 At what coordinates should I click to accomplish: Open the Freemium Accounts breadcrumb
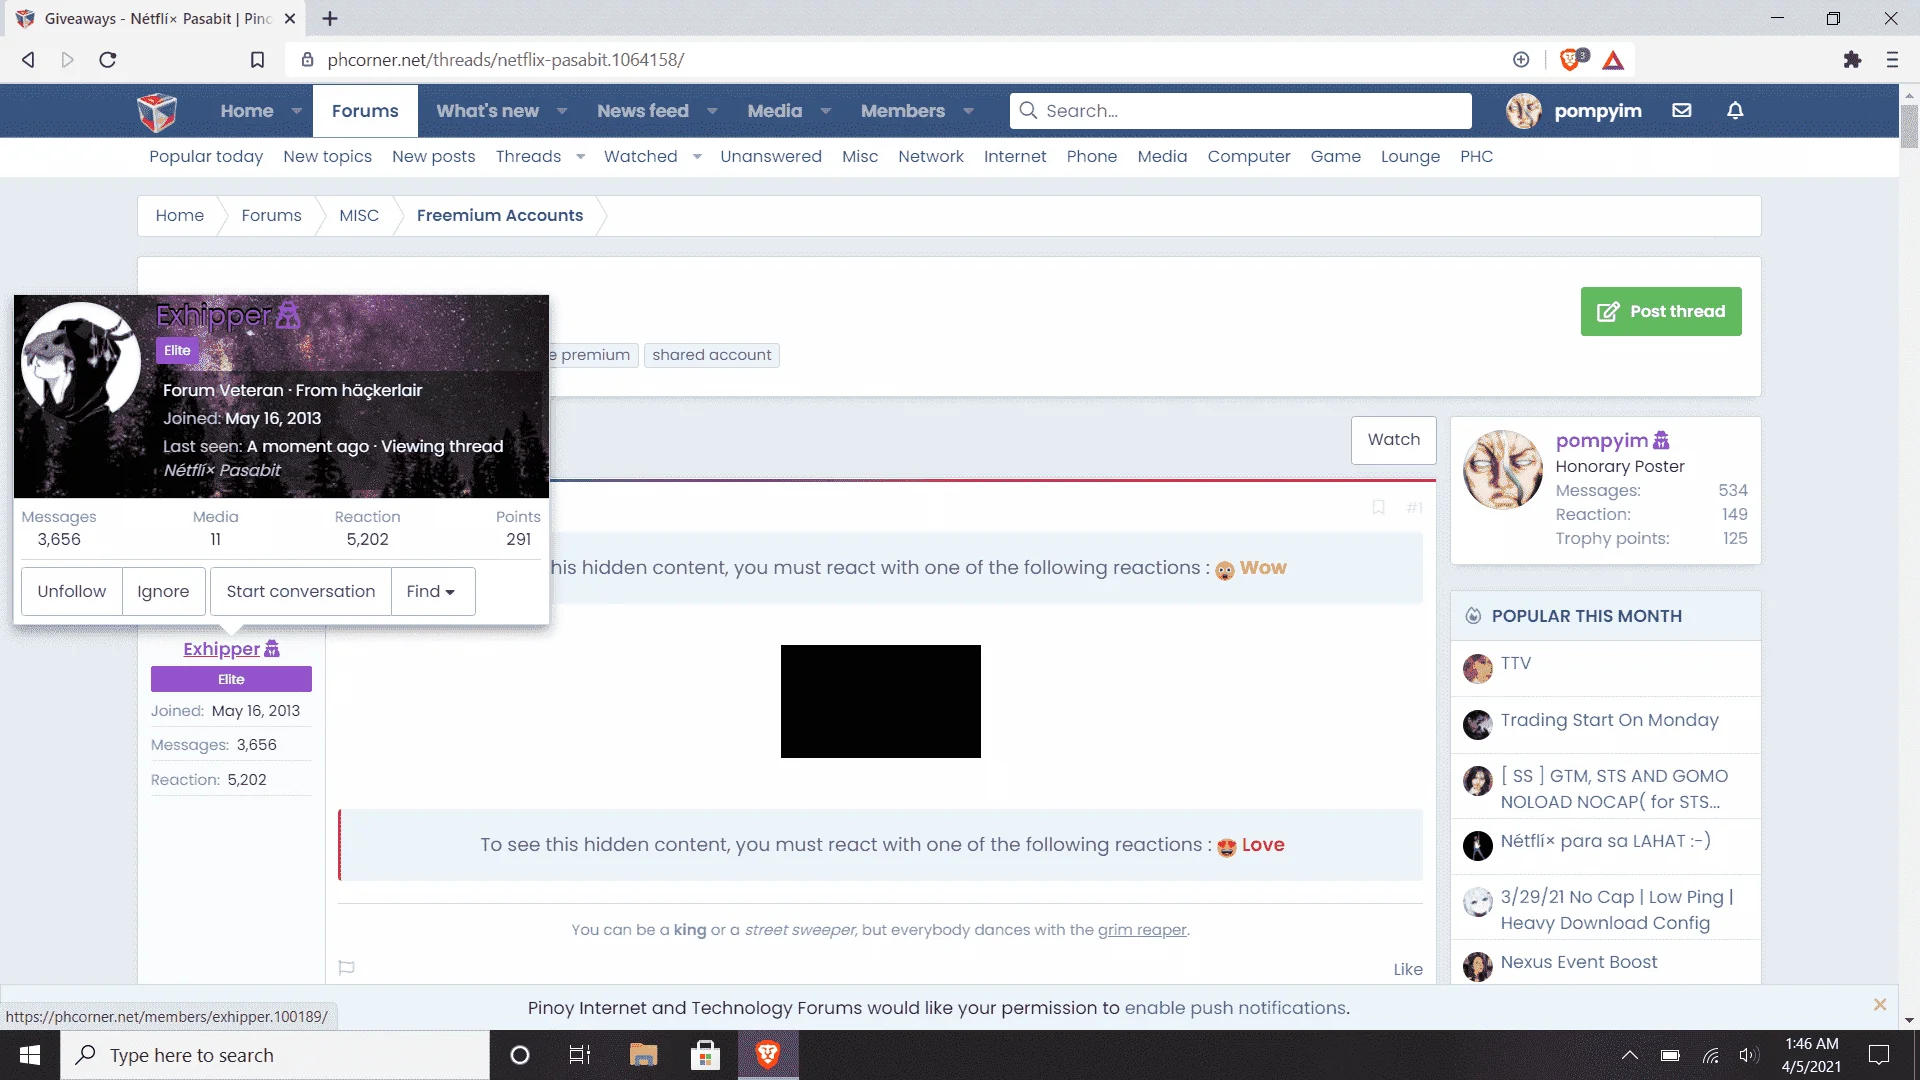500,216
